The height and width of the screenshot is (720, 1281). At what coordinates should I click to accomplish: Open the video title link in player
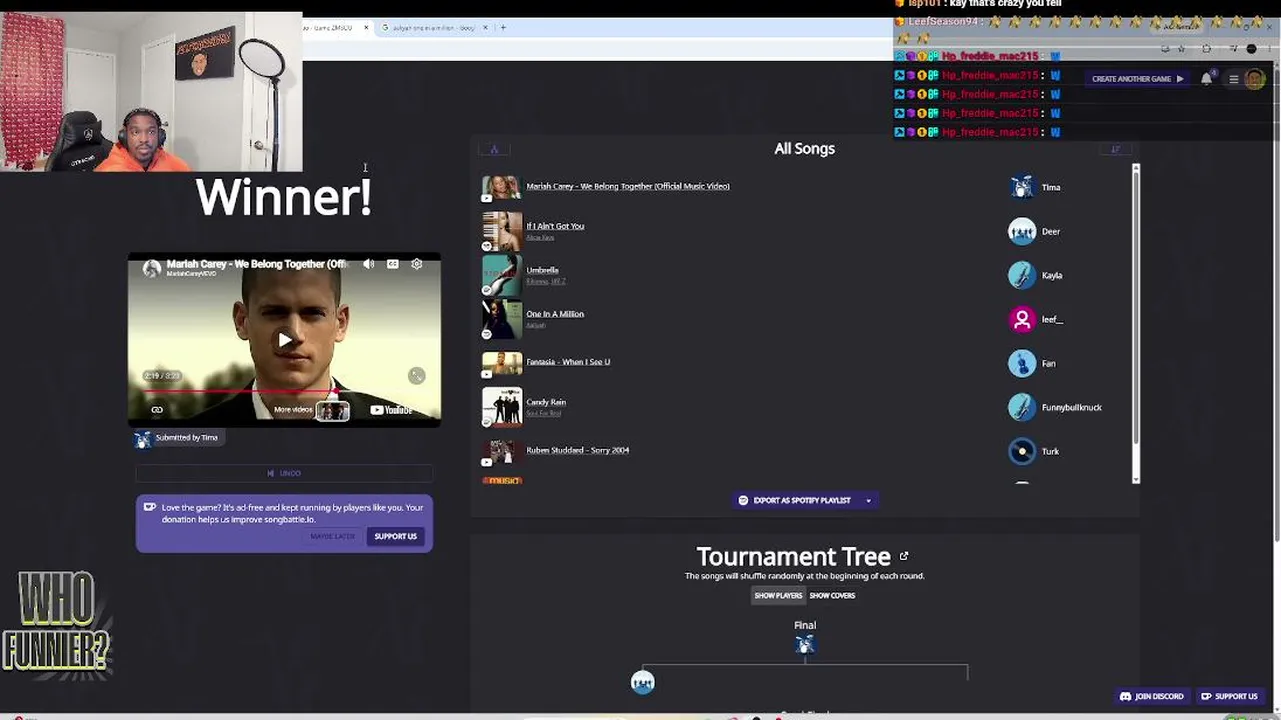[257, 264]
